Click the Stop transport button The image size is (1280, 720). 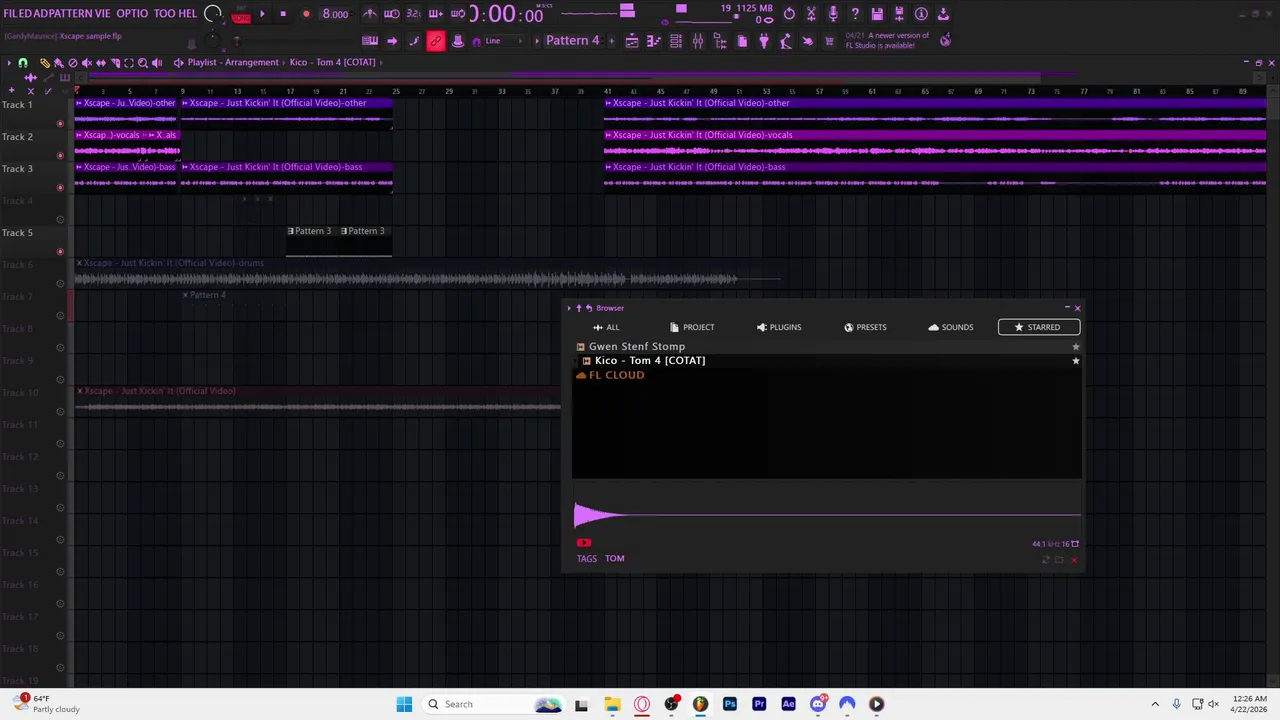pyautogui.click(x=283, y=14)
